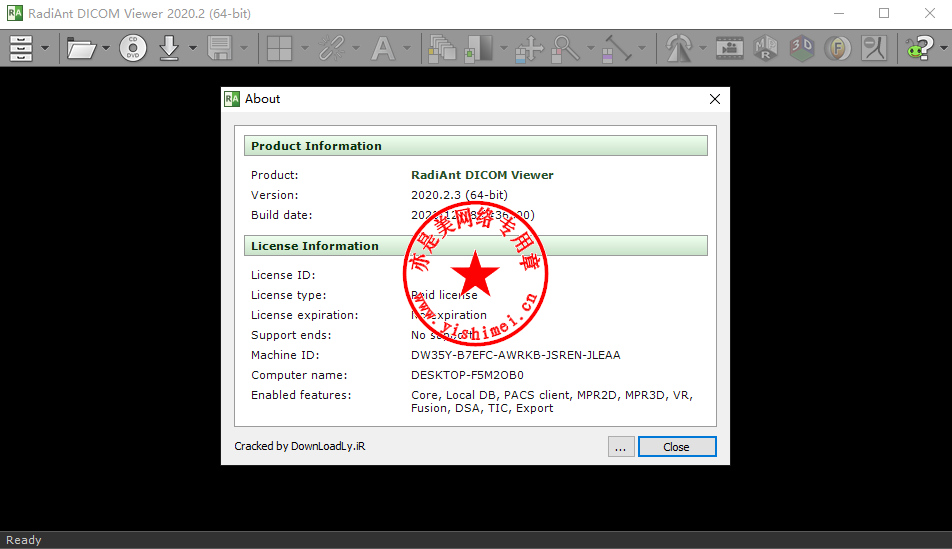Close the About dialog with X
The image size is (952, 549).
715,99
